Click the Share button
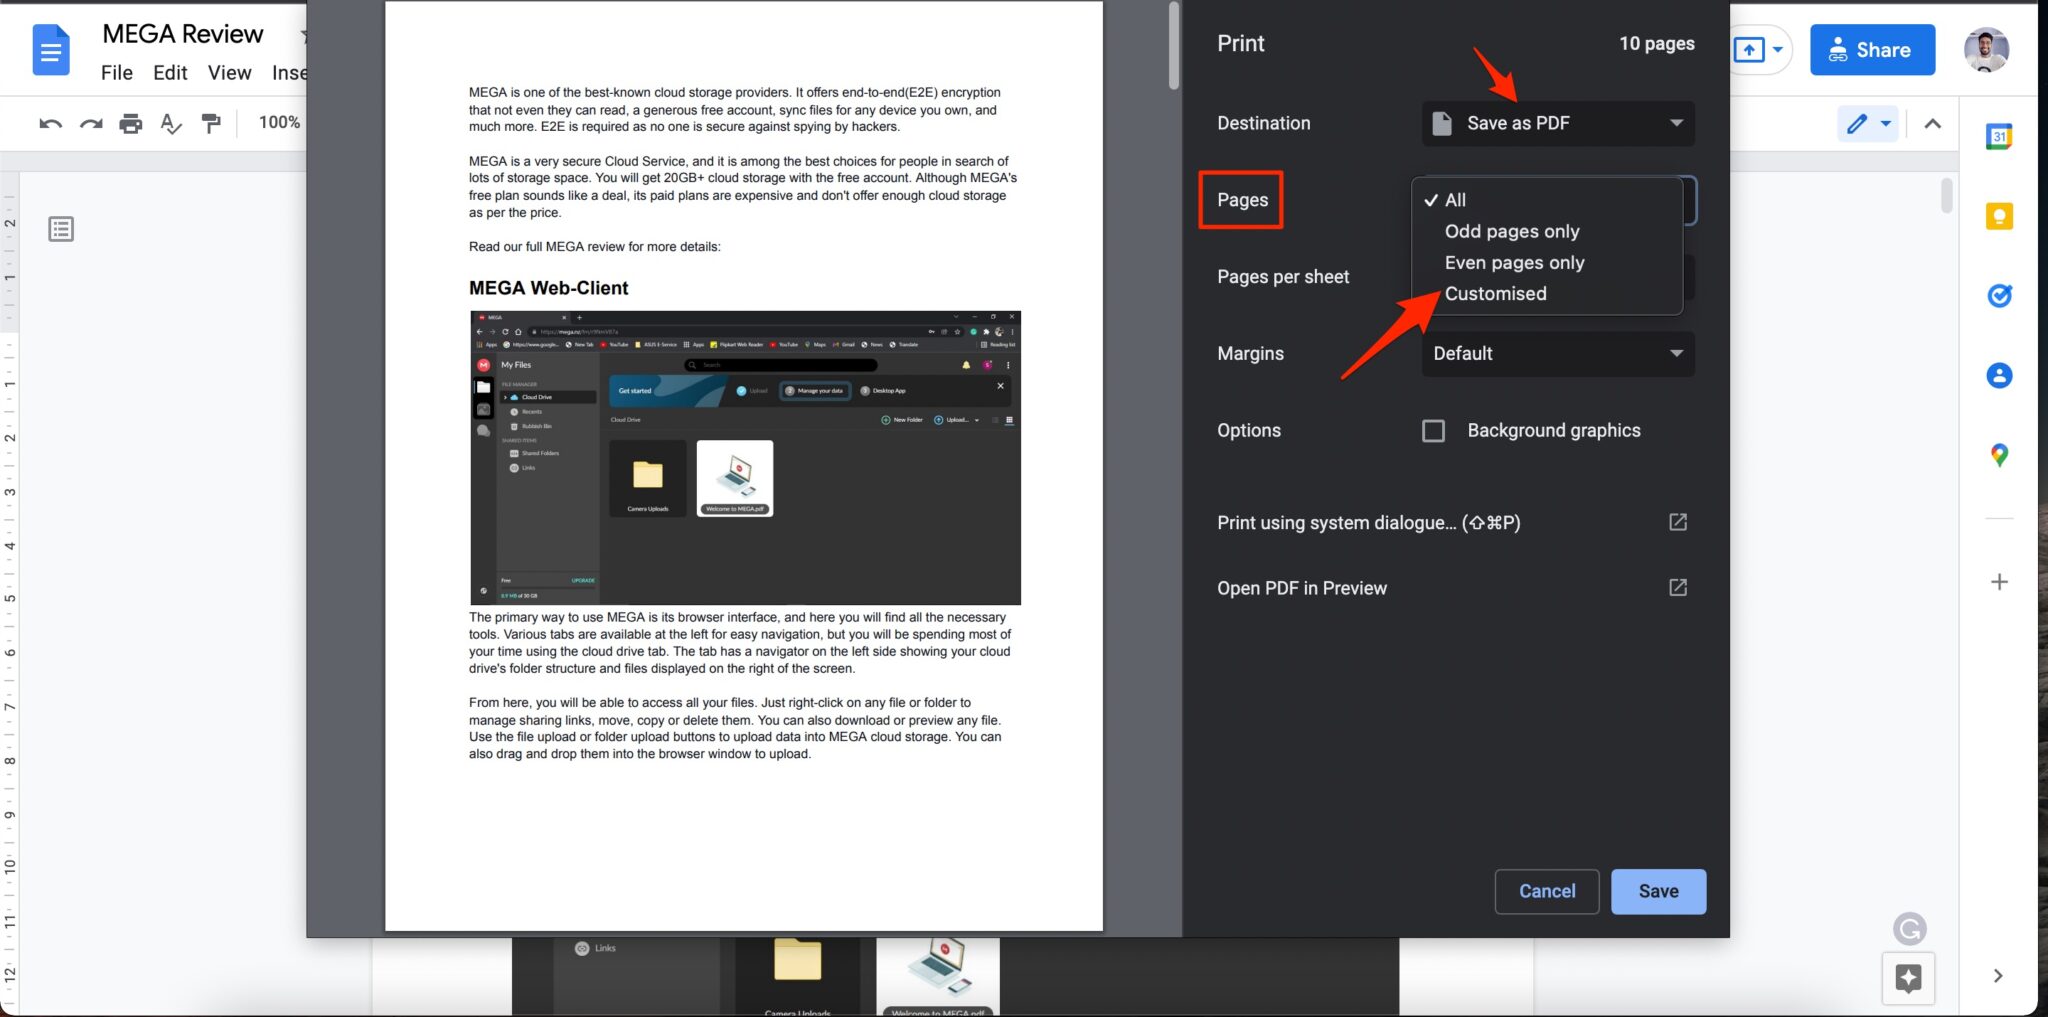Viewport: 2048px width, 1017px height. tap(1872, 50)
